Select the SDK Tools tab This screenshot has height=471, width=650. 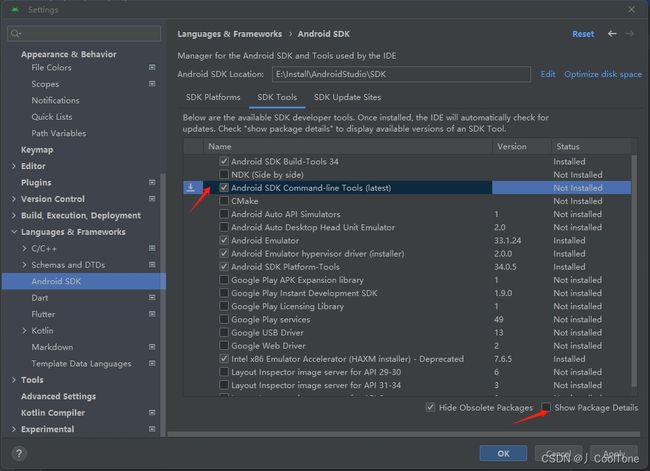tap(277, 97)
